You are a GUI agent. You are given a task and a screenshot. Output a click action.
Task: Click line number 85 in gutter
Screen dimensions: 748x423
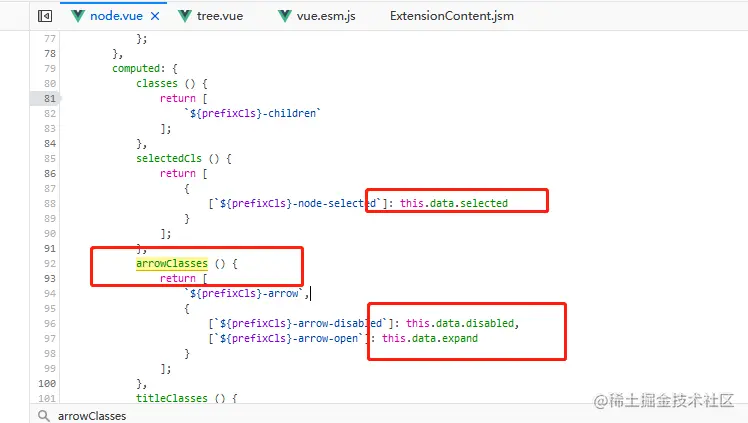coord(50,158)
